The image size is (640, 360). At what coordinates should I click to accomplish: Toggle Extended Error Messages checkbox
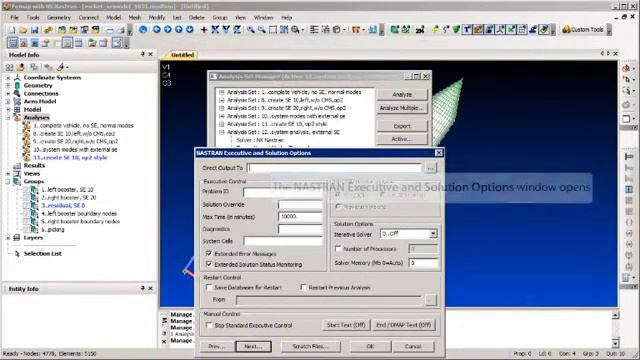[209, 253]
